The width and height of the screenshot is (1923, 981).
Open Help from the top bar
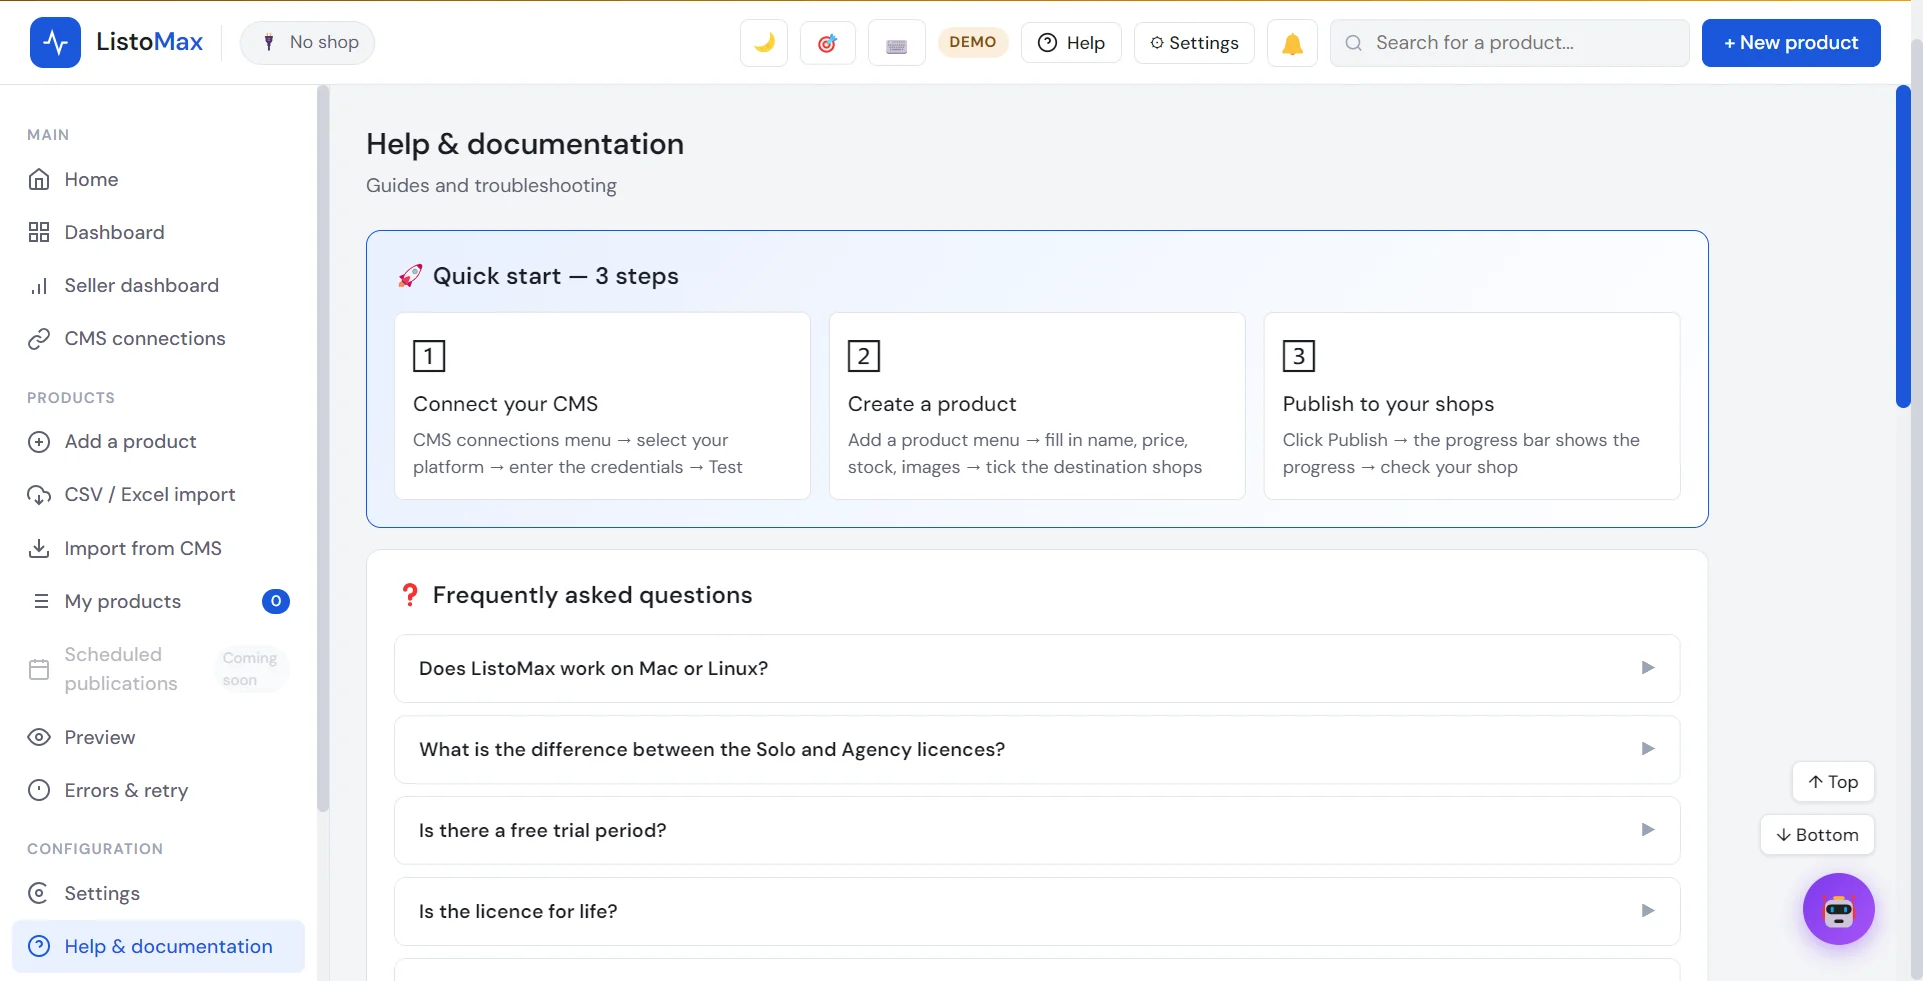point(1071,43)
